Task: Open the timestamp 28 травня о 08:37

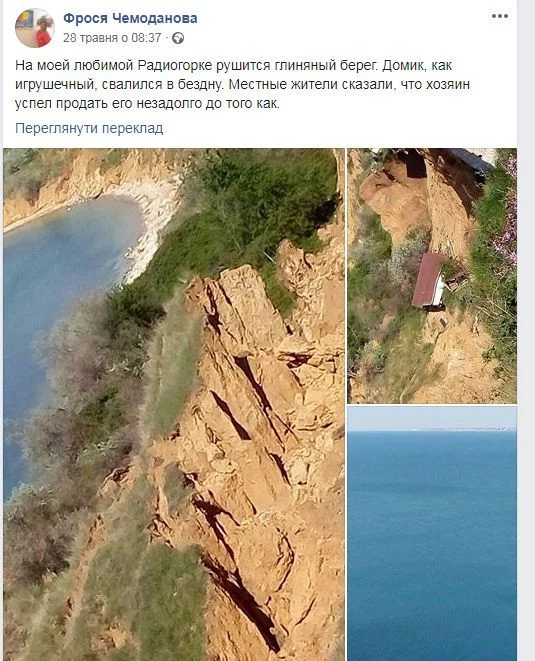Action: click(x=112, y=38)
